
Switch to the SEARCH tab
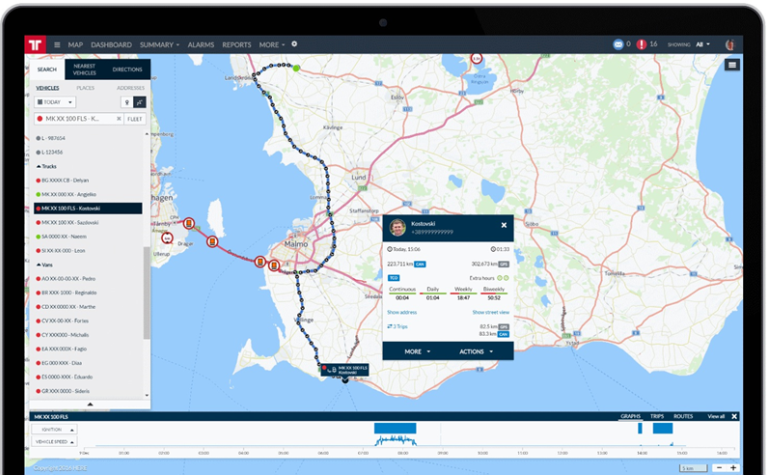coord(47,69)
